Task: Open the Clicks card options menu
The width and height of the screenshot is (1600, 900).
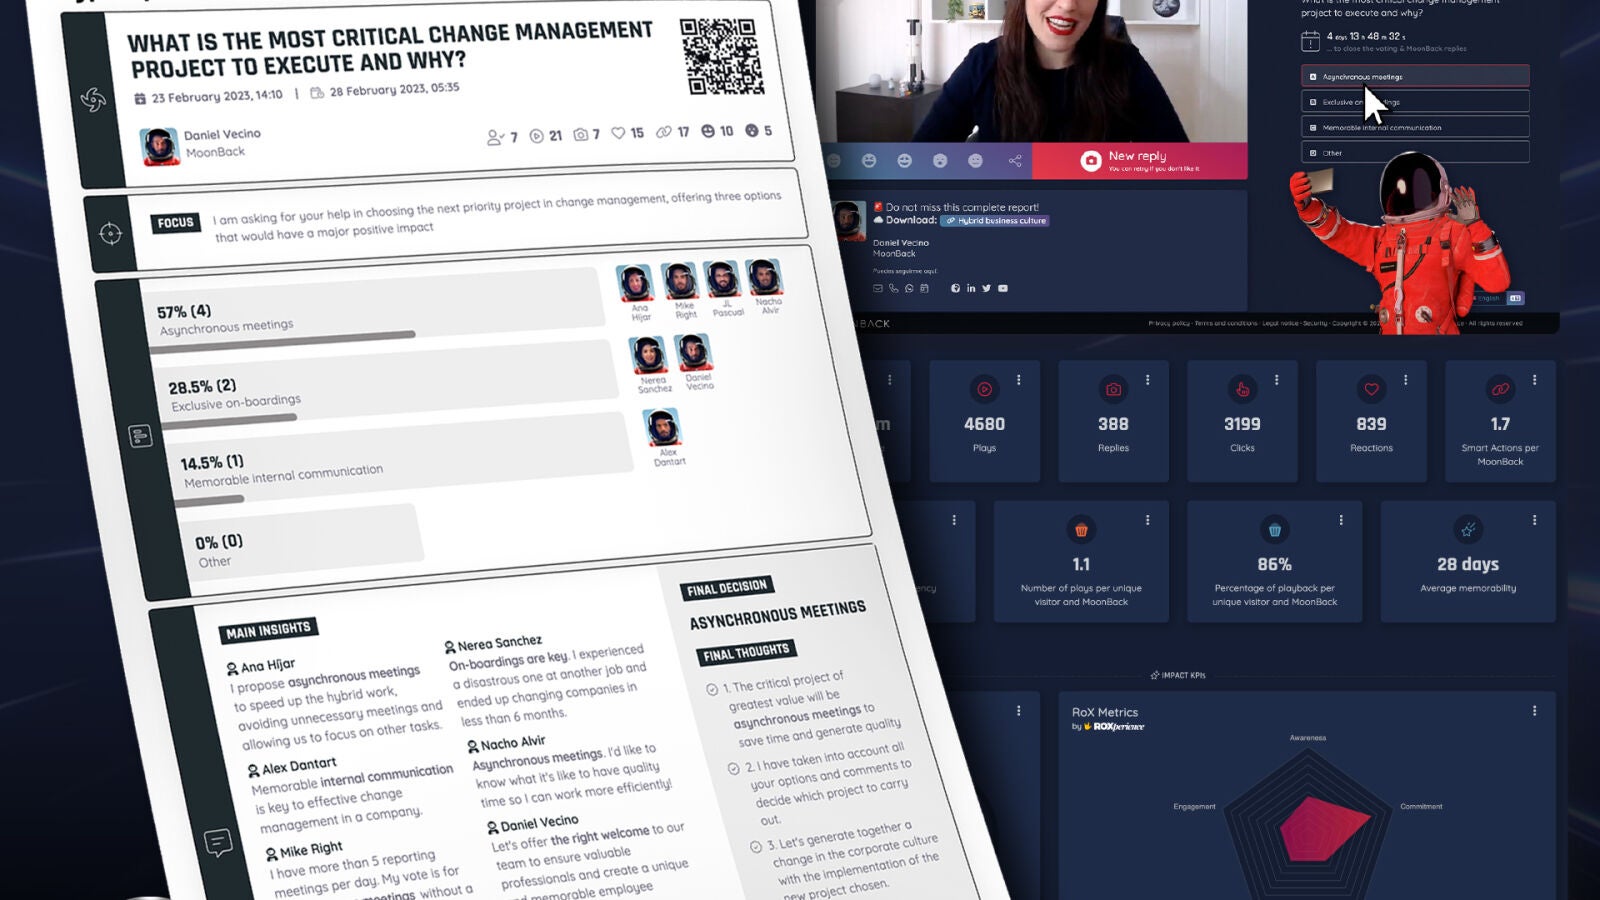Action: tap(1277, 380)
